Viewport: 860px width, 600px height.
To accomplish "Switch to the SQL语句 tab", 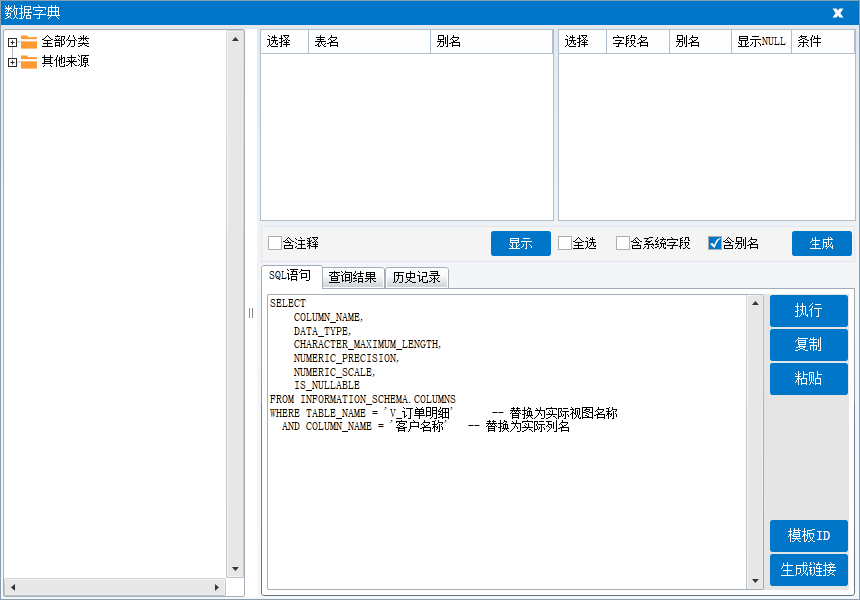I will 291,276.
